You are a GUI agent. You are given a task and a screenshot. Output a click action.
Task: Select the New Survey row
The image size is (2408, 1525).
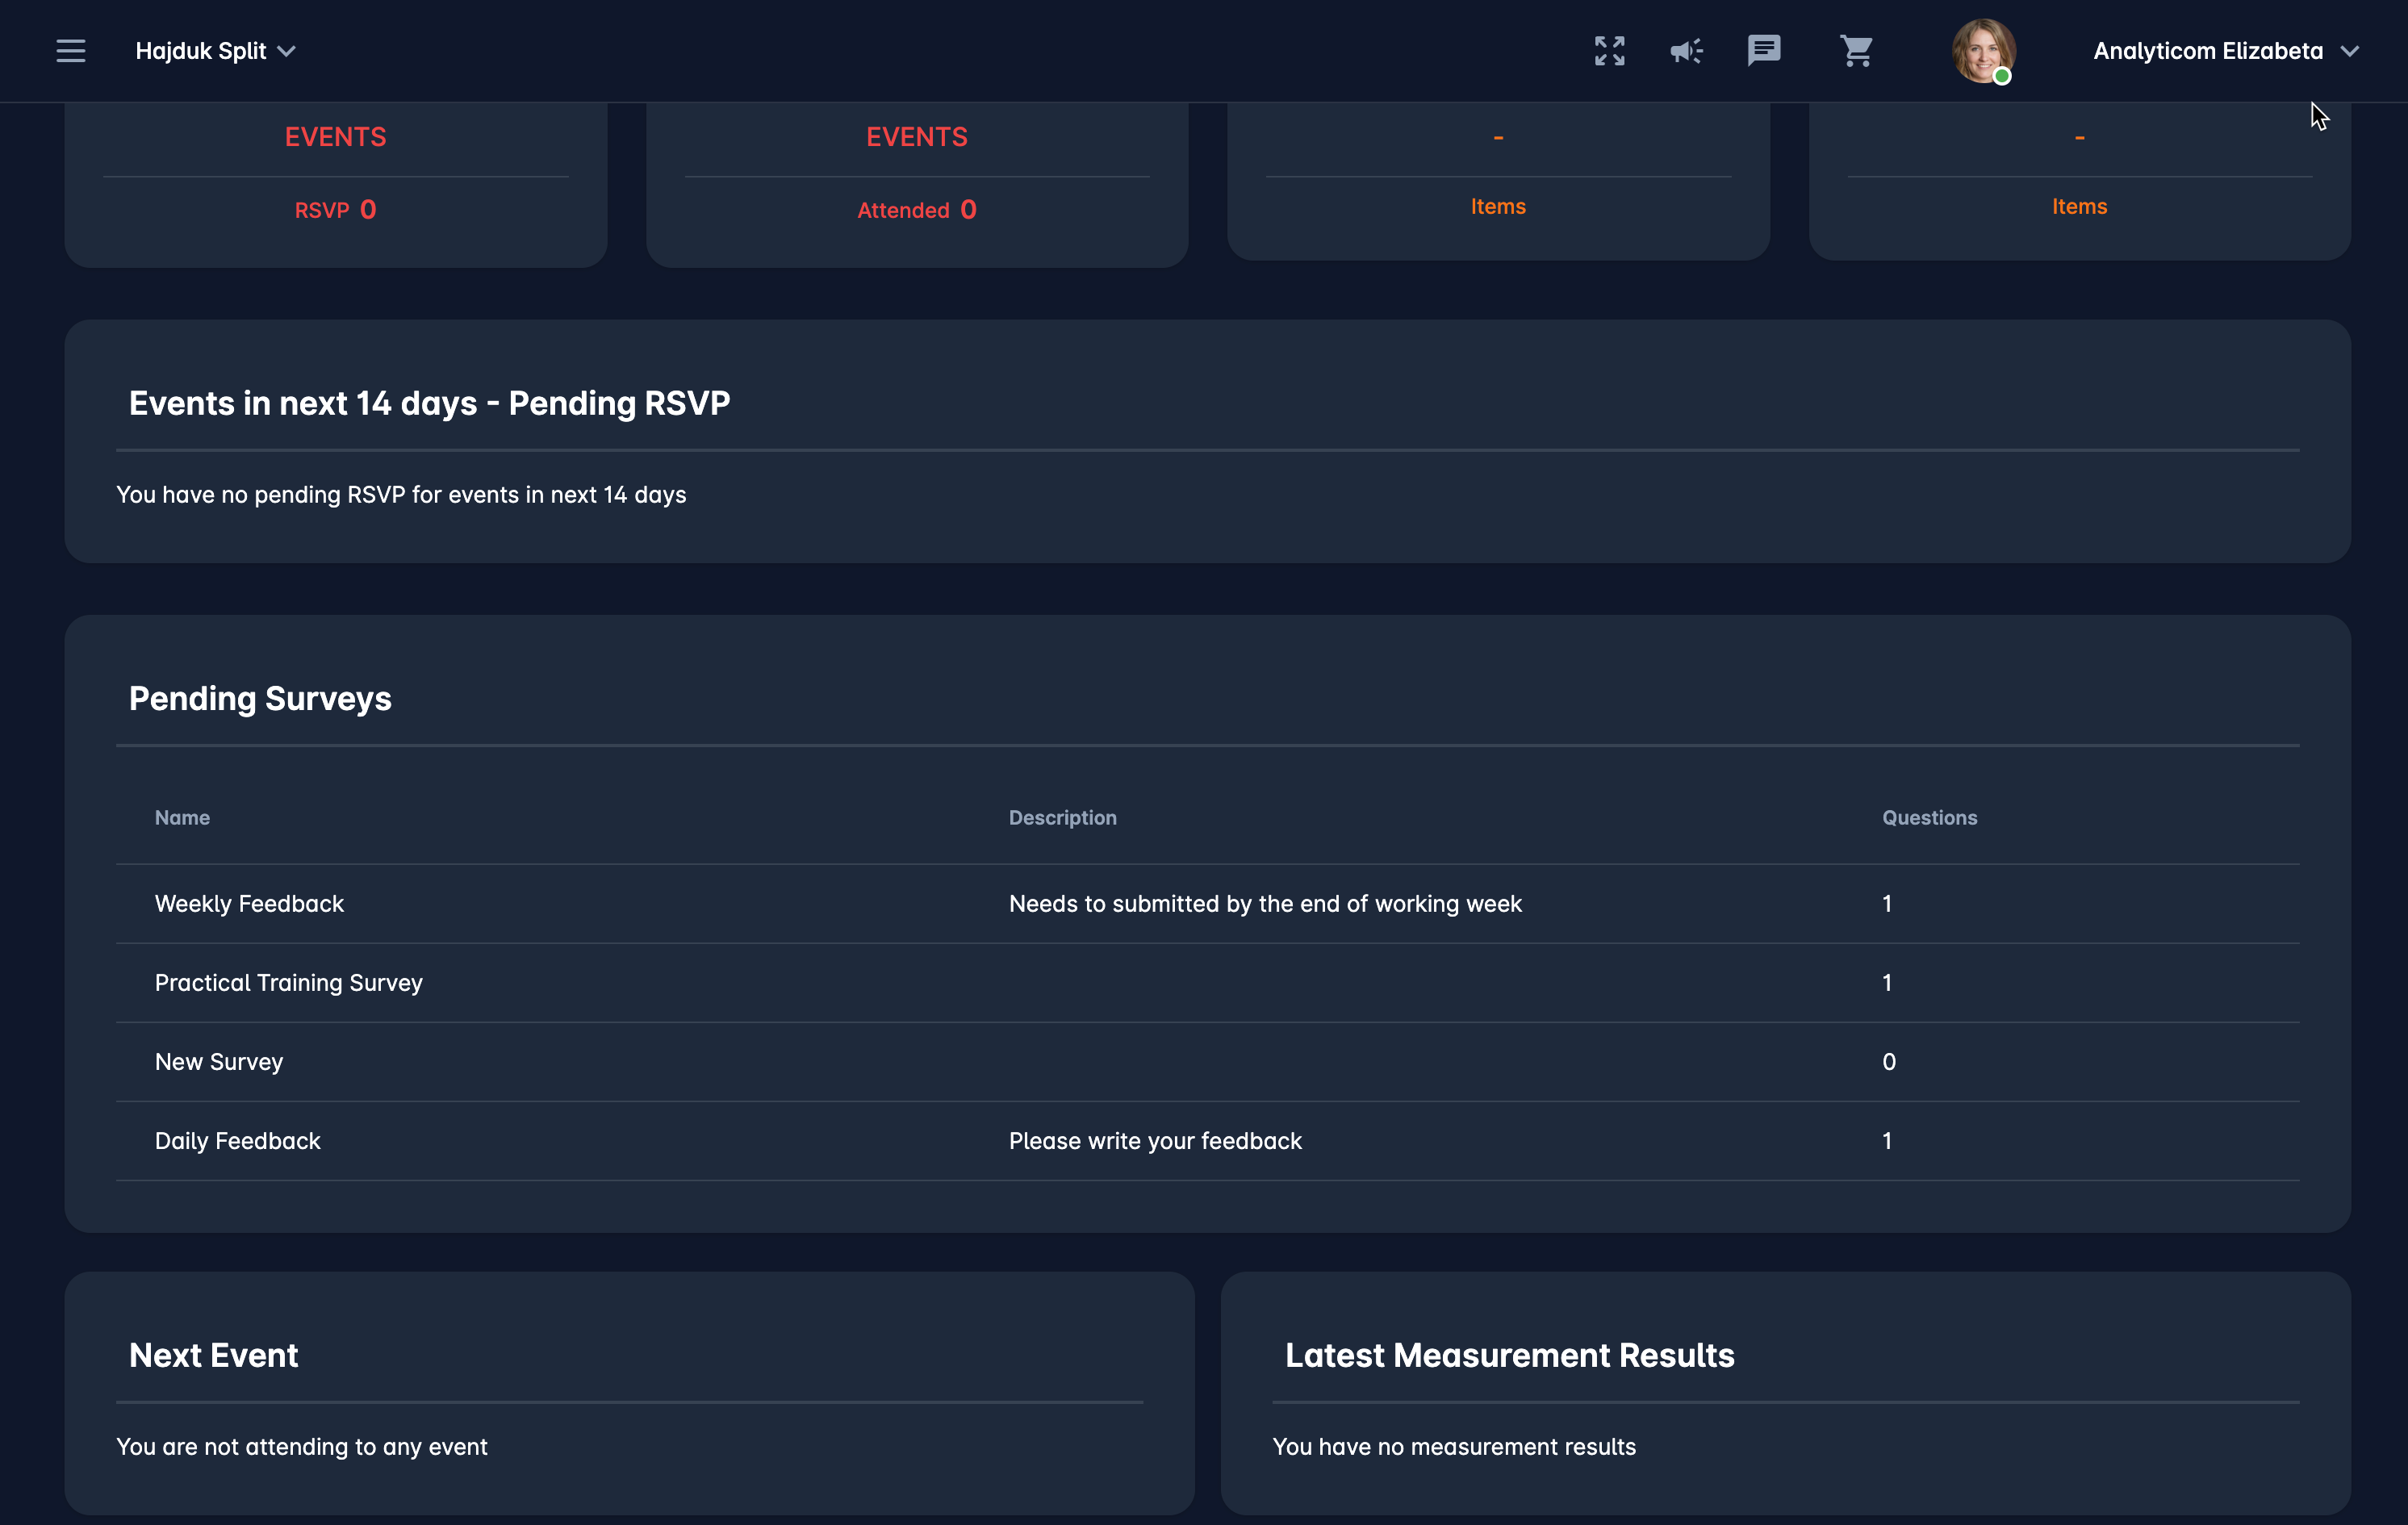point(219,1062)
